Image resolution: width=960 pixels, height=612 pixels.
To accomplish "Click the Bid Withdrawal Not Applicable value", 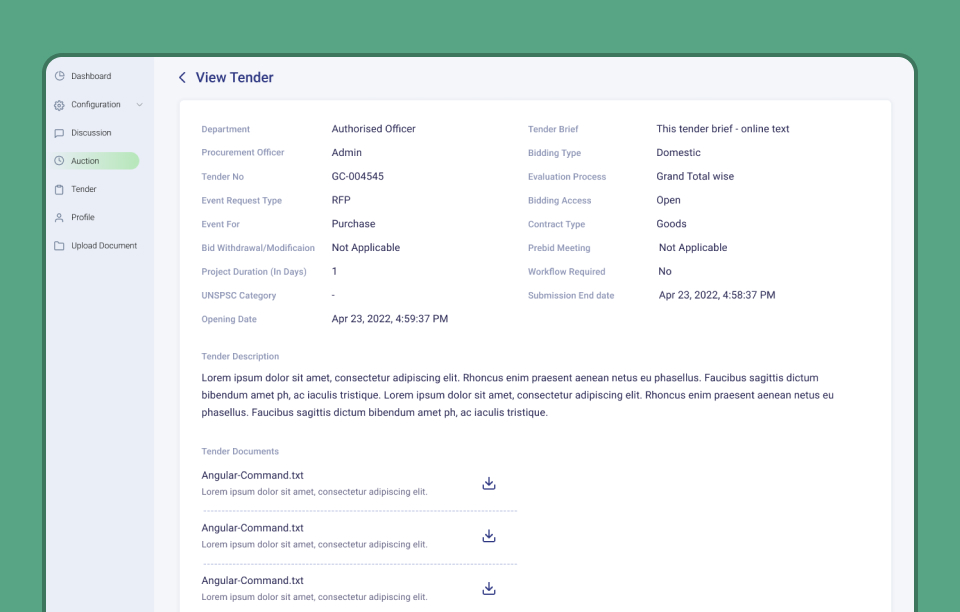I will 366,247.
